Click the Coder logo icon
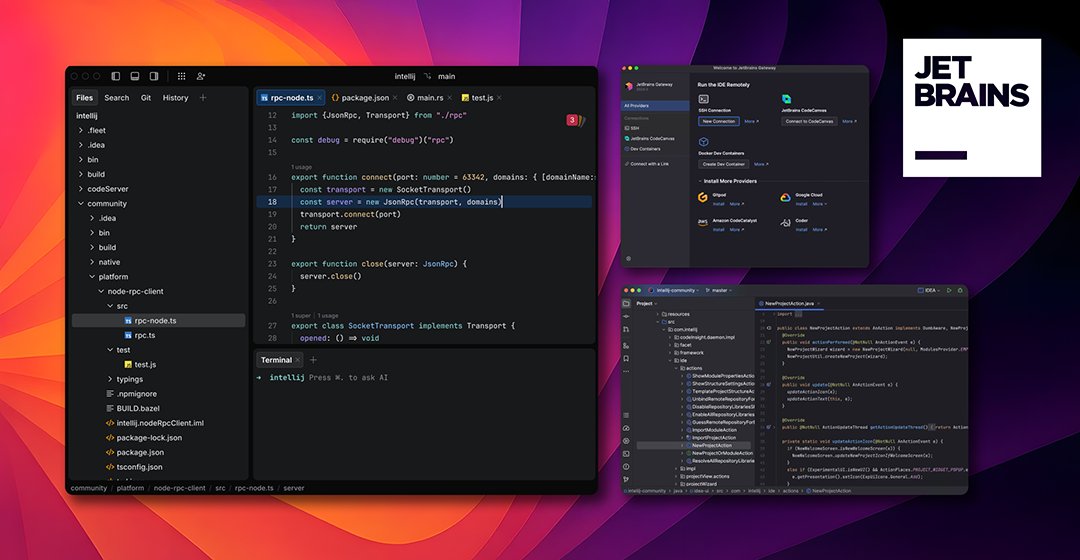This screenshot has width=1080, height=560. tap(785, 222)
